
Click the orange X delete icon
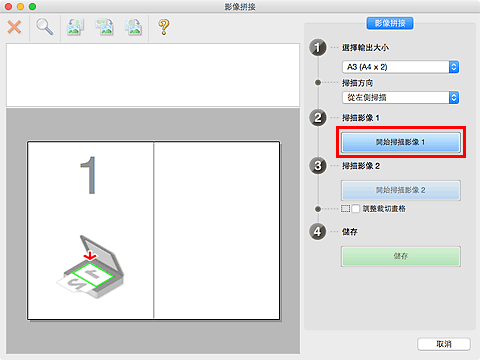click(x=14, y=27)
